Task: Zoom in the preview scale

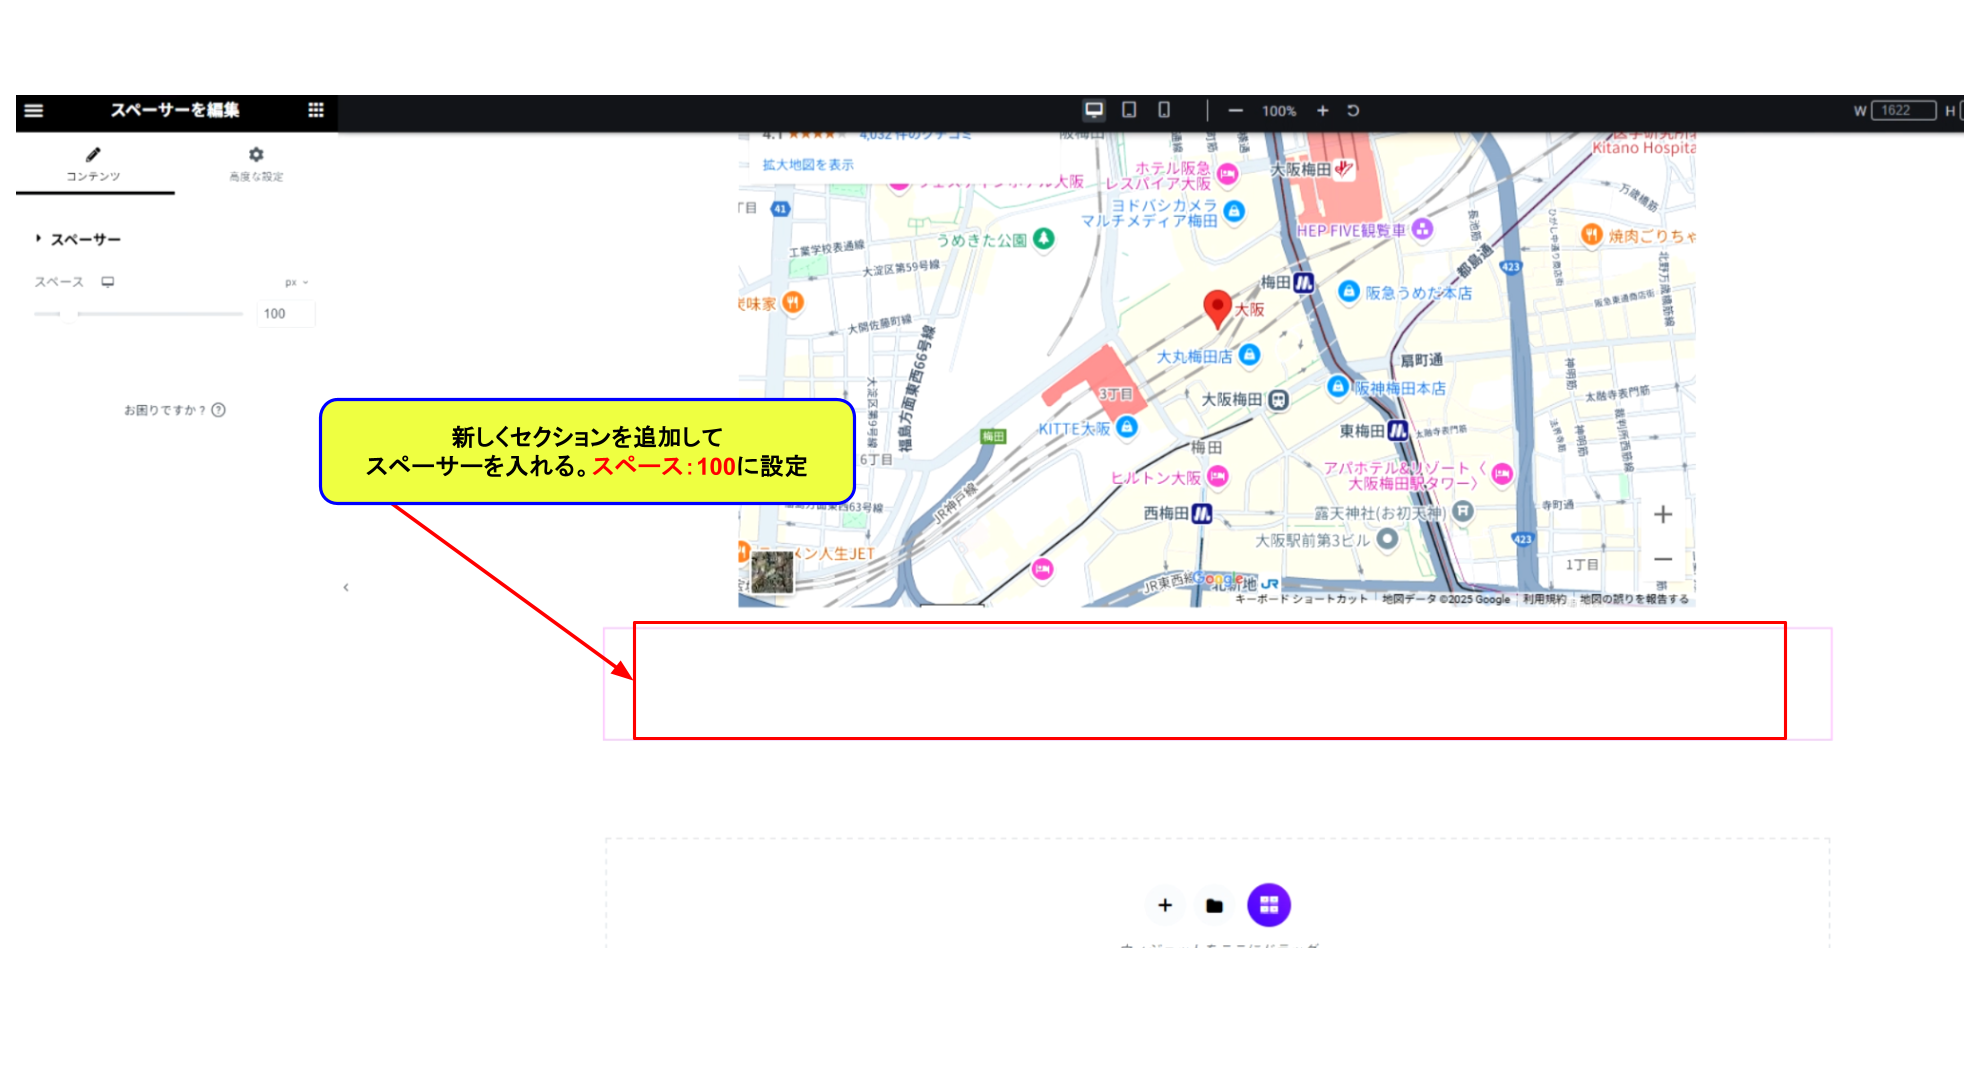Action: 1322,111
